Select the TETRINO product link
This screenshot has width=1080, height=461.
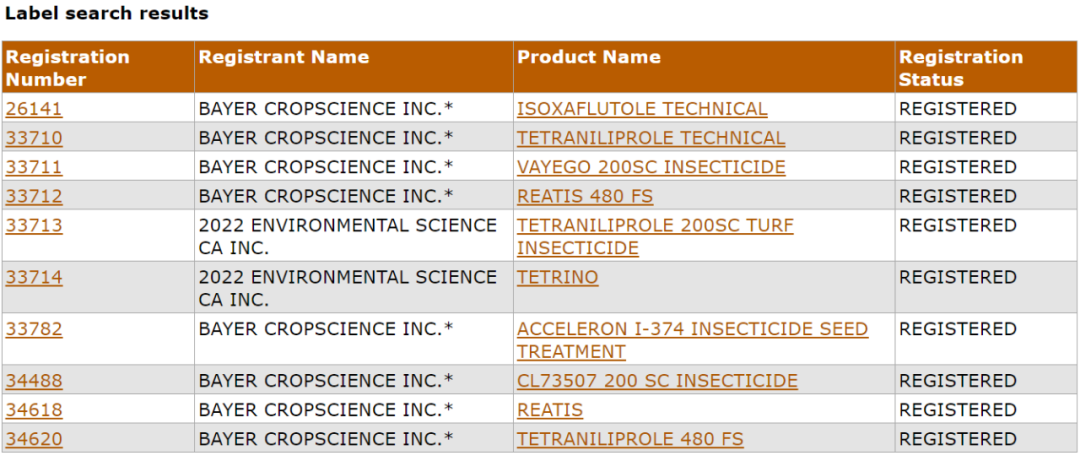tap(557, 277)
